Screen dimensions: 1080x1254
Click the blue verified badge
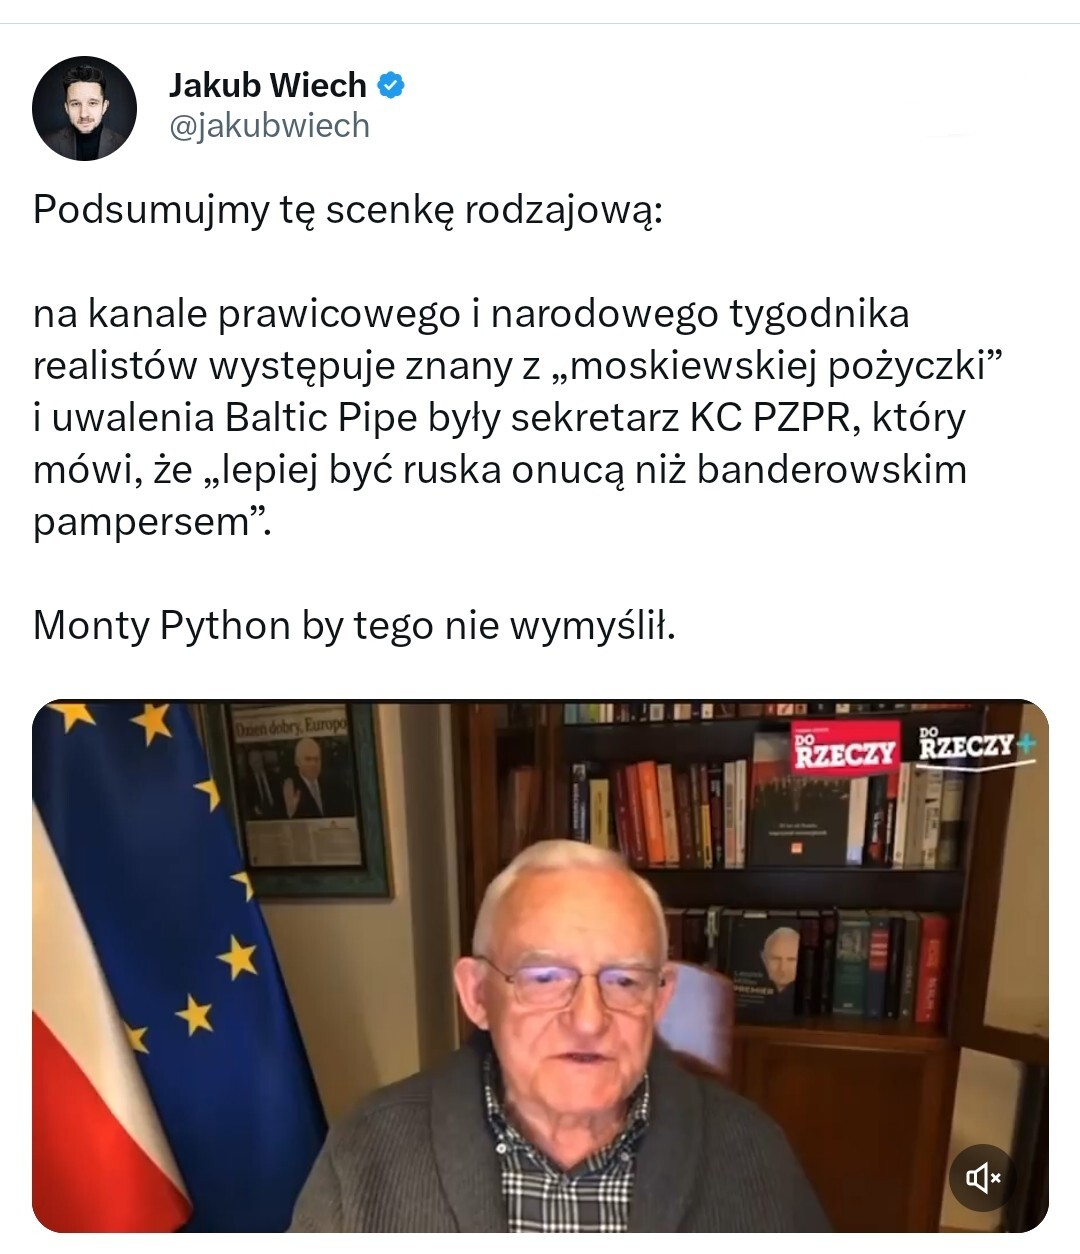pos(391,86)
